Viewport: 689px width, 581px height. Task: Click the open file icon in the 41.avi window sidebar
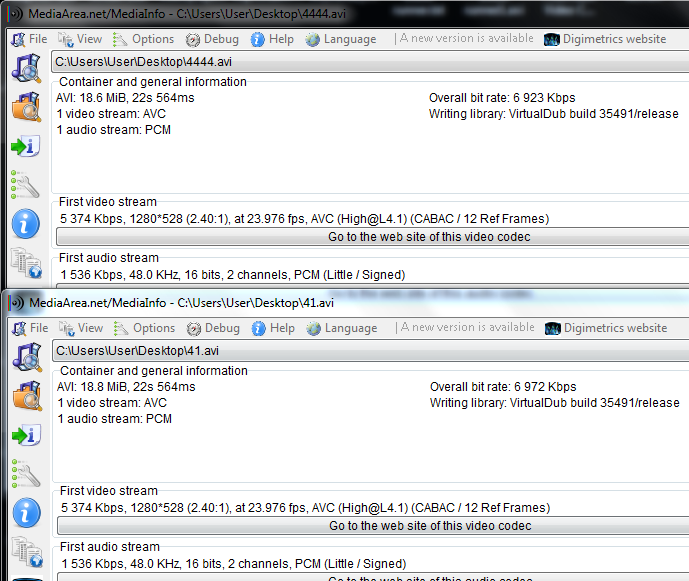pos(27,357)
